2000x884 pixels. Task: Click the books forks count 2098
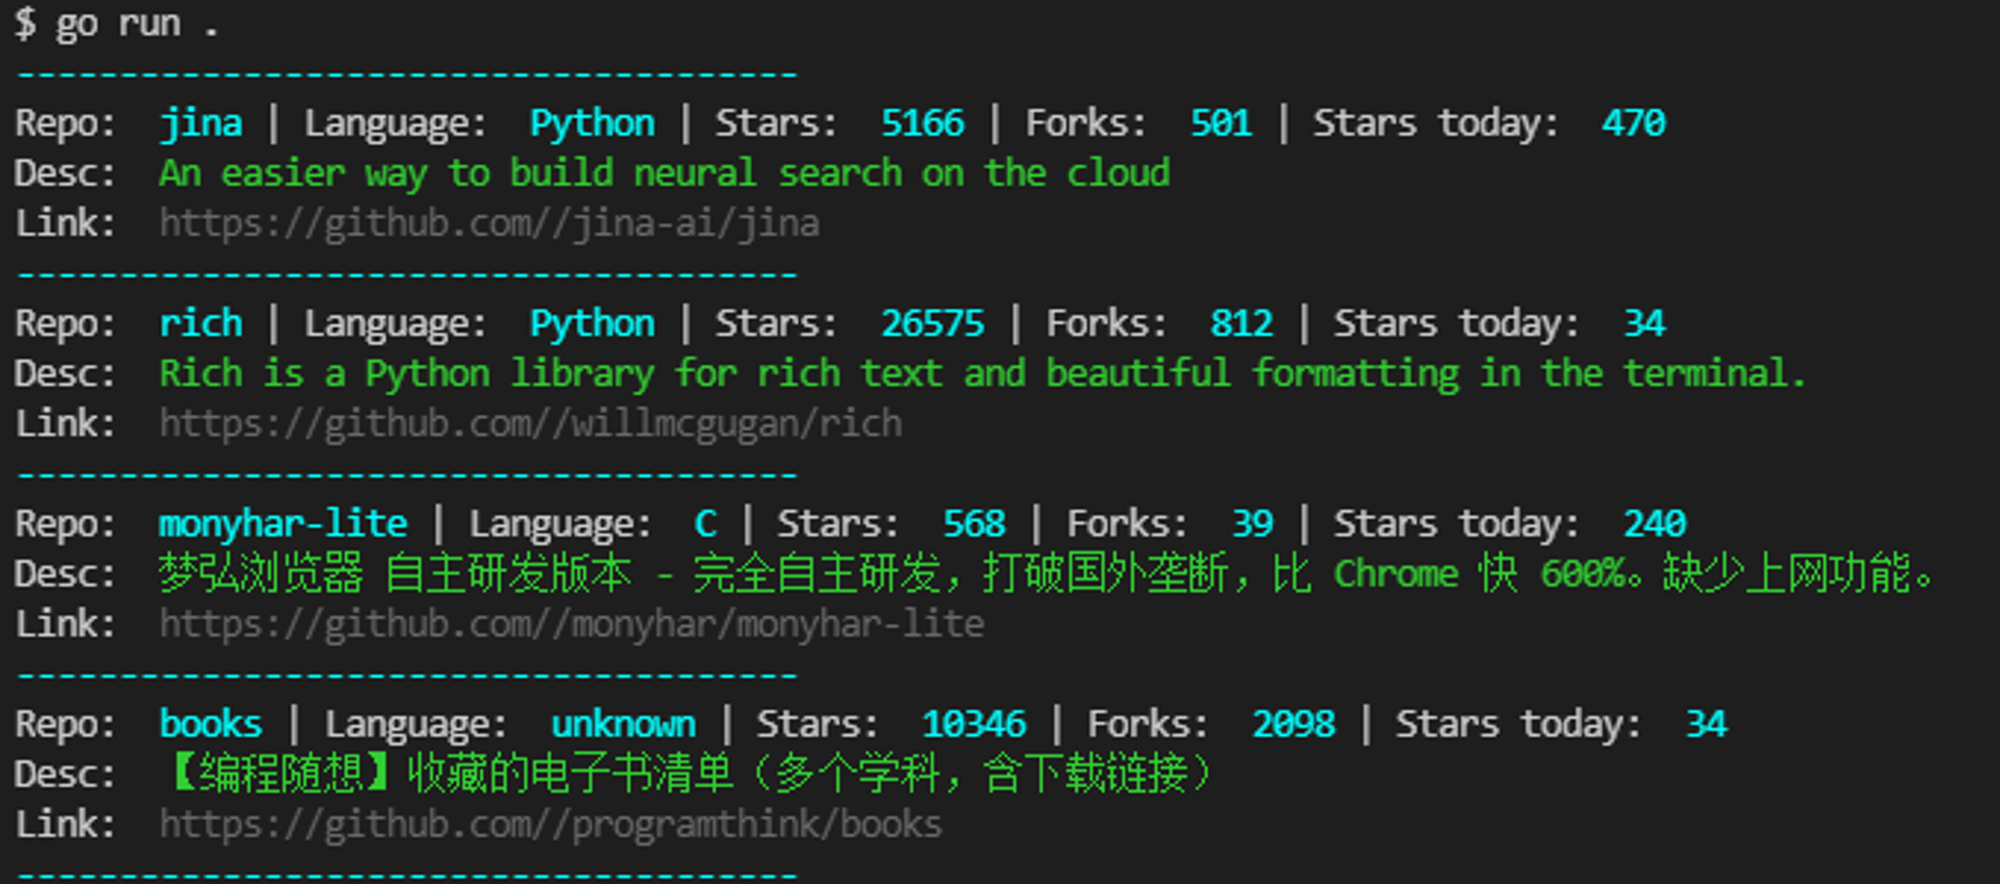click(x=1293, y=724)
